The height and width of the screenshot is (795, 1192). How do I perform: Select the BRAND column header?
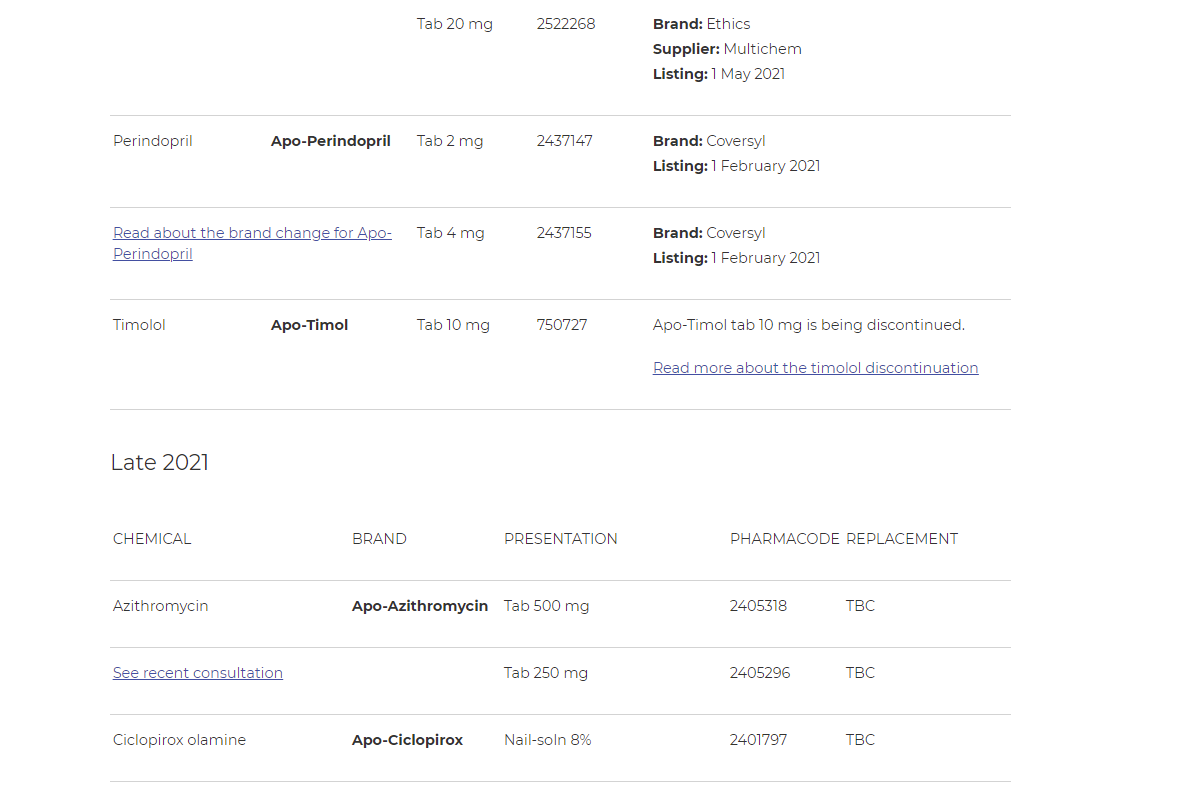[379, 539]
